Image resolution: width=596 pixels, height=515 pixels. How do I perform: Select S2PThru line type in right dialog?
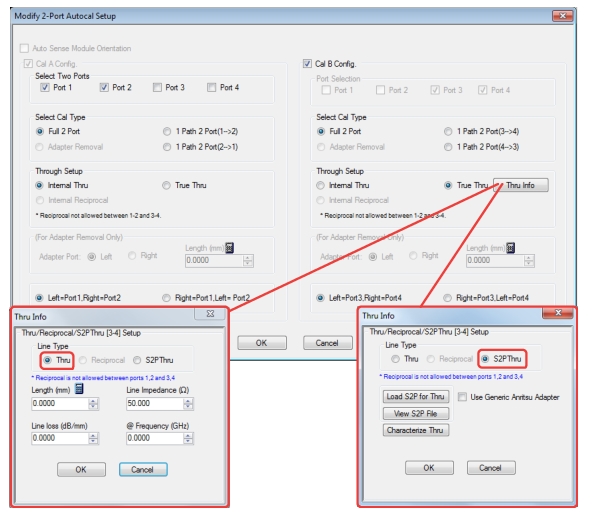click(x=485, y=358)
